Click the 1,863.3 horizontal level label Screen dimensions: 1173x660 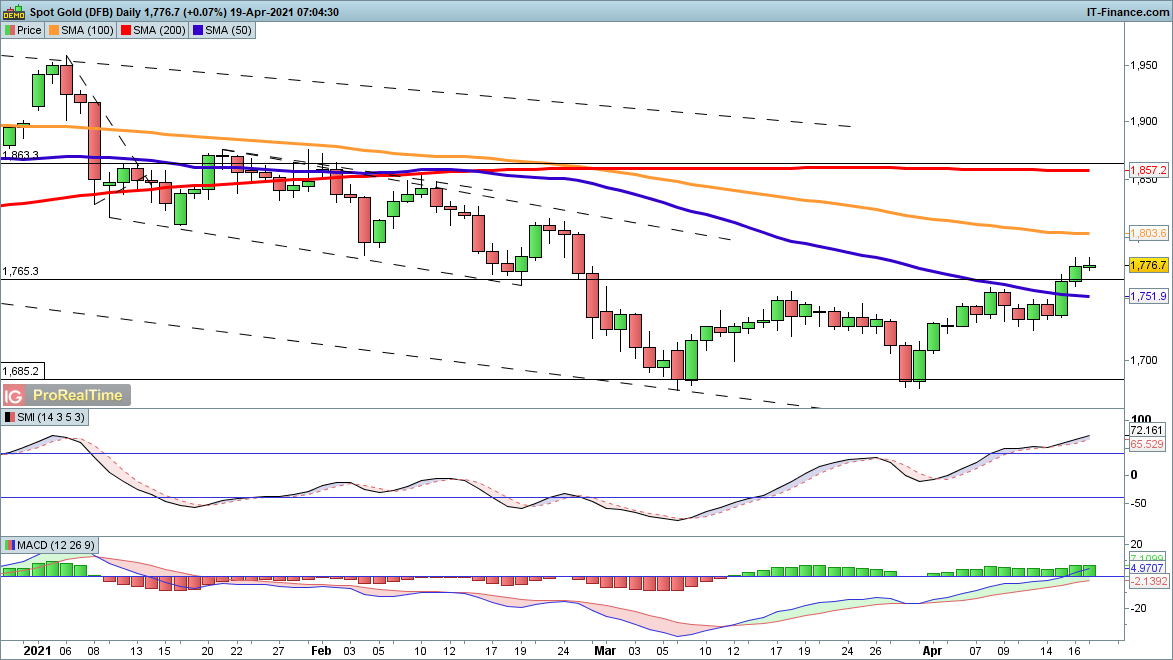[x=21, y=156]
